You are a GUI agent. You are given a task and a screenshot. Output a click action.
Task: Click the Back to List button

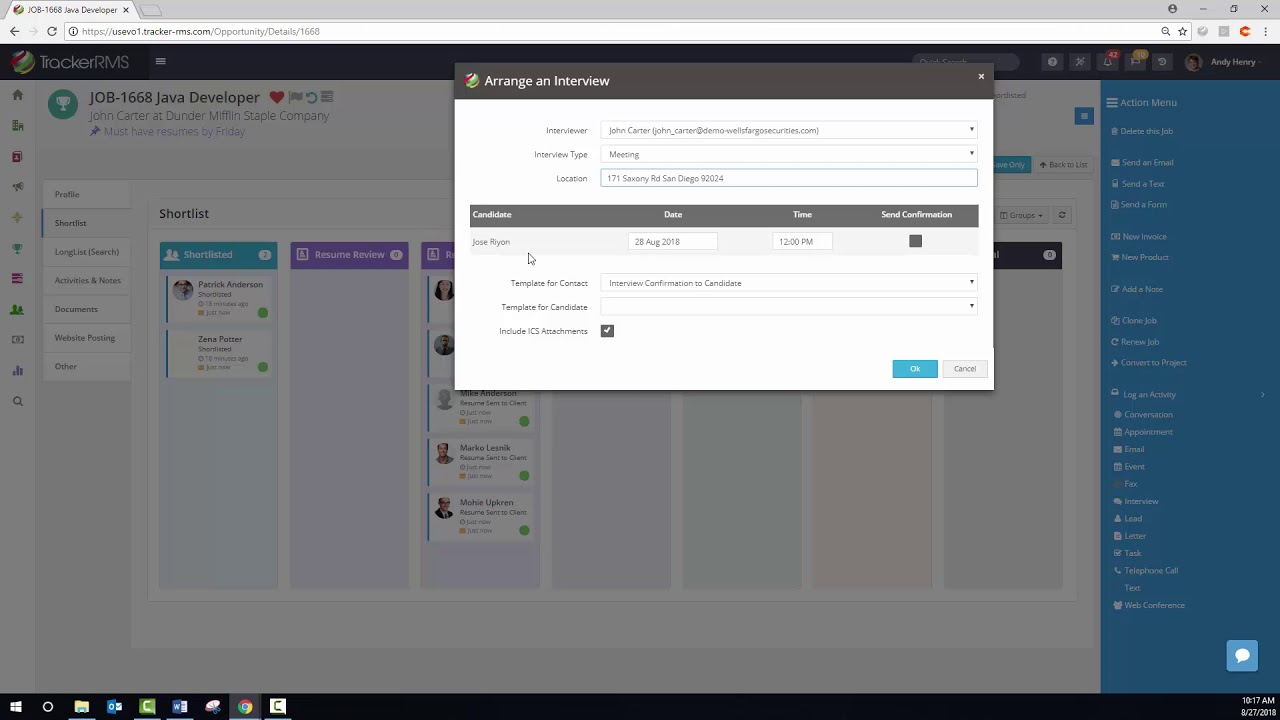[1063, 164]
